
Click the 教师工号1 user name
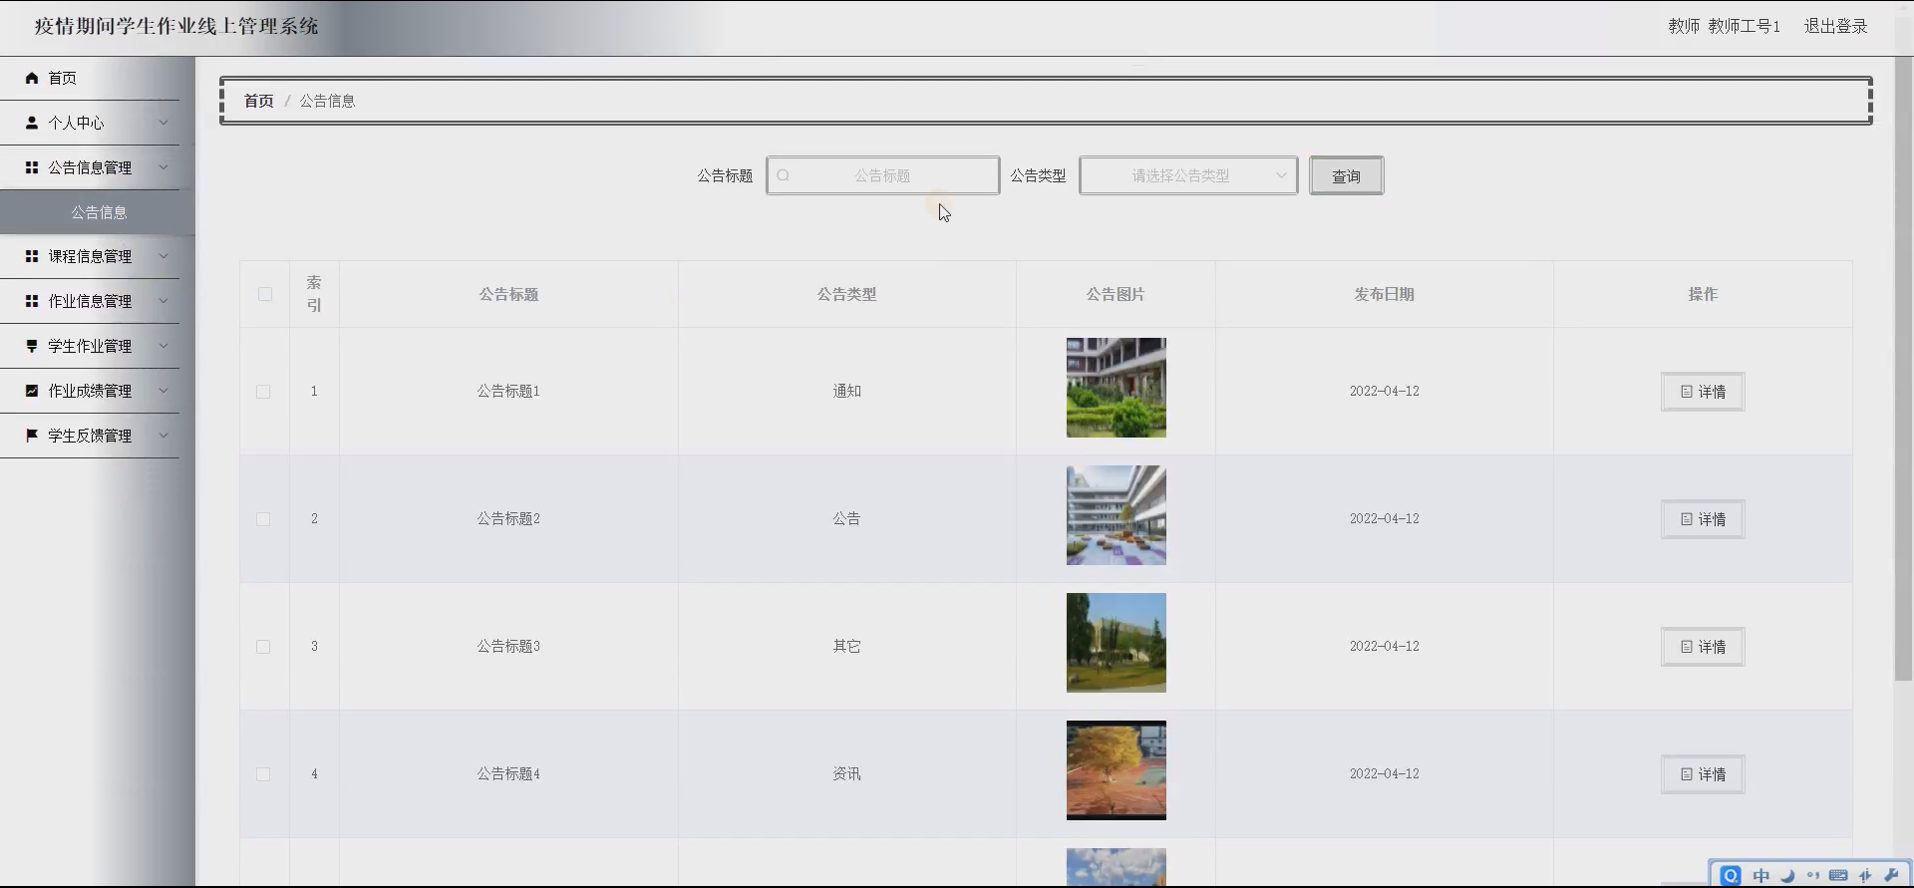pyautogui.click(x=1744, y=27)
